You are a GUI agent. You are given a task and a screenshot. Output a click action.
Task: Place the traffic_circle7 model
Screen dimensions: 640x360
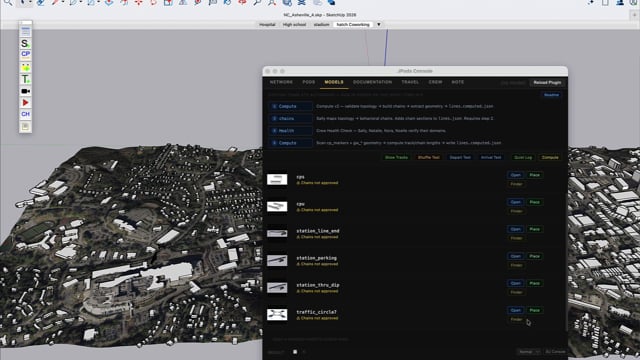(534, 310)
